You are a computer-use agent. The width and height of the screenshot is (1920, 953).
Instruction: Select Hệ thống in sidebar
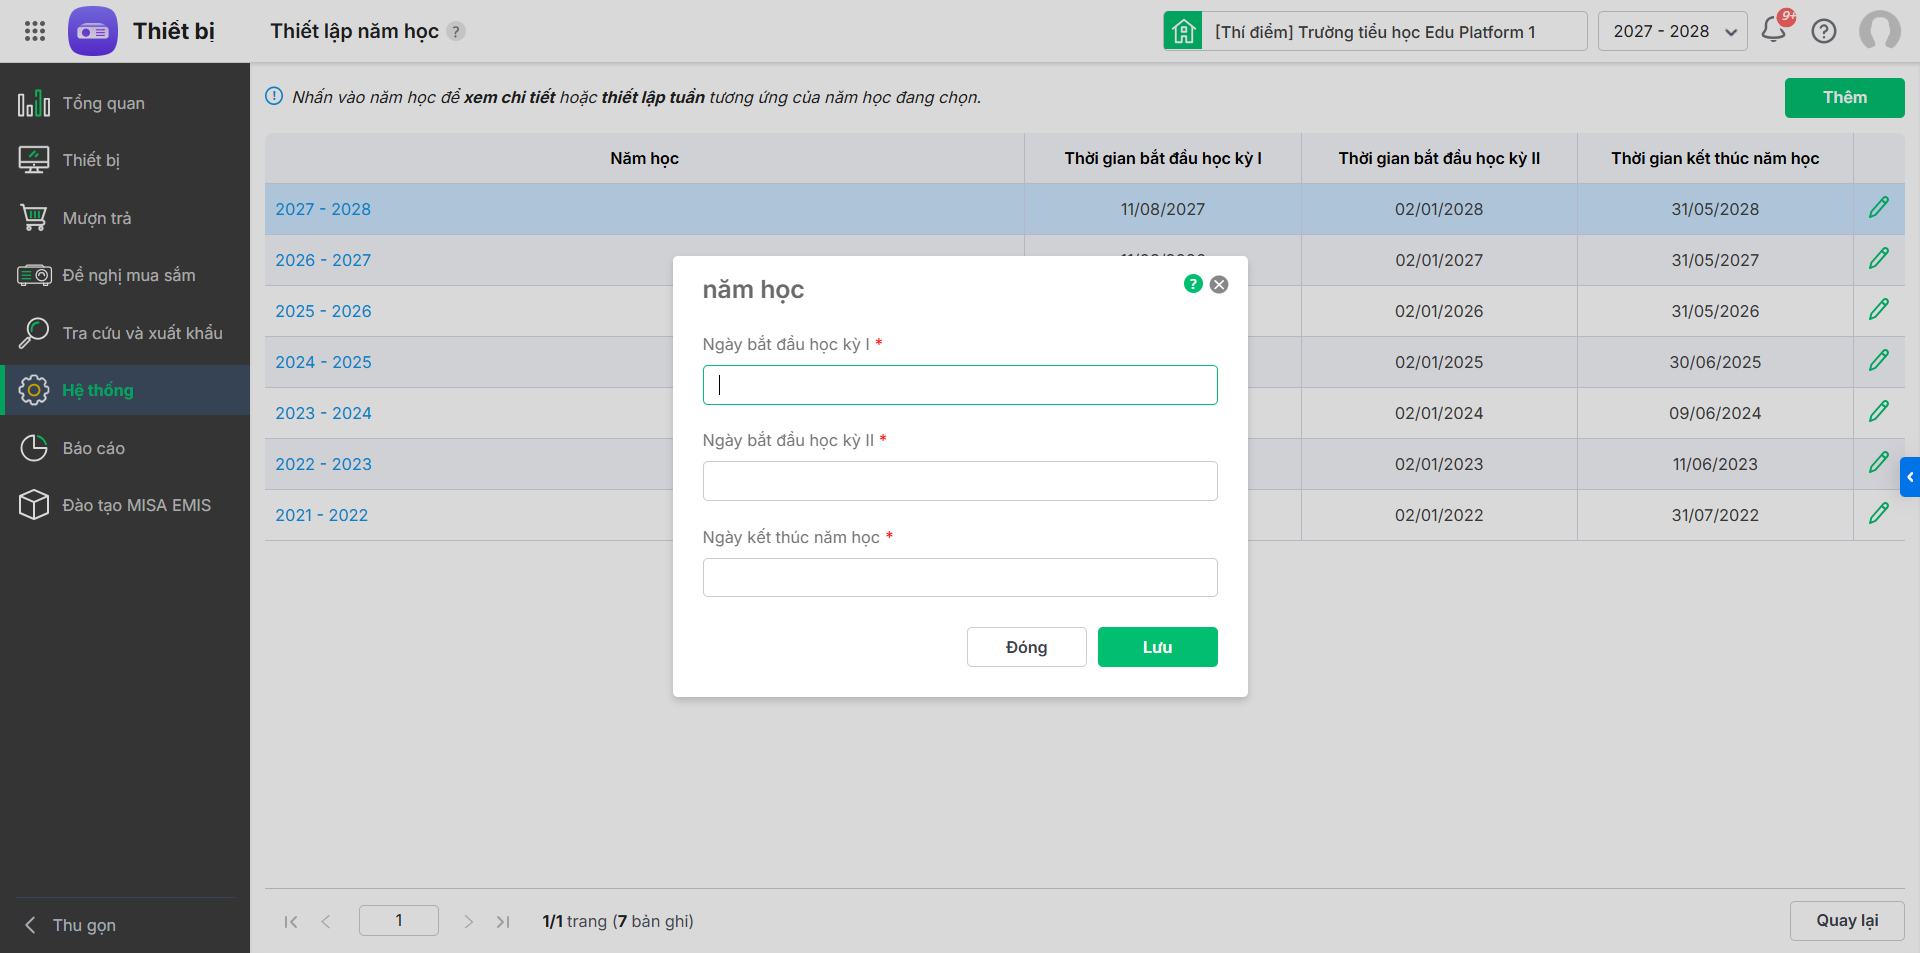(x=125, y=390)
